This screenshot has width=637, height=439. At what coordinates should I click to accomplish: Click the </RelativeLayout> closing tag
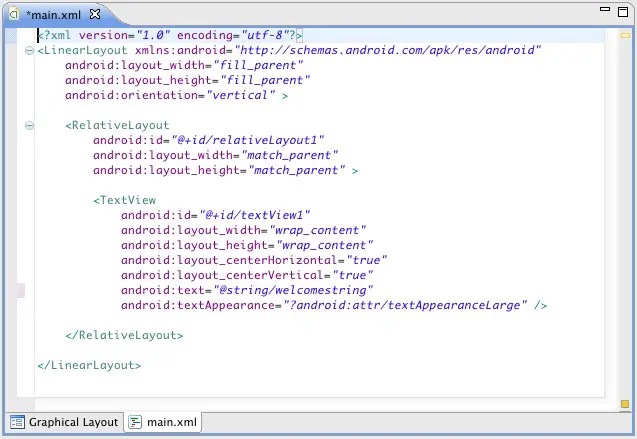pyautogui.click(x=124, y=335)
